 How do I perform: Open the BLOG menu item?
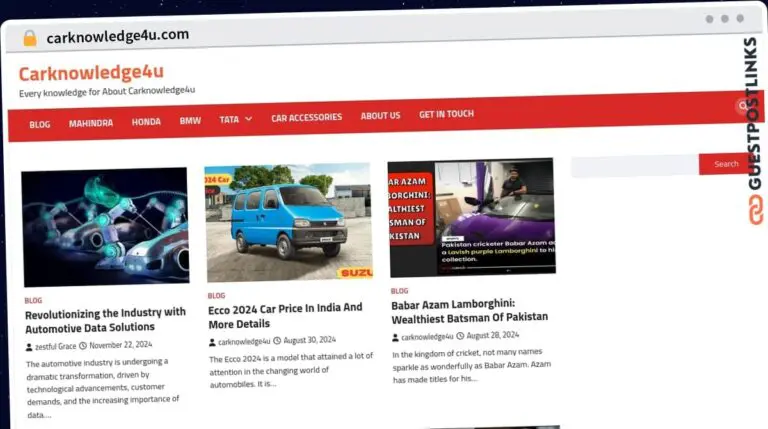click(x=40, y=124)
